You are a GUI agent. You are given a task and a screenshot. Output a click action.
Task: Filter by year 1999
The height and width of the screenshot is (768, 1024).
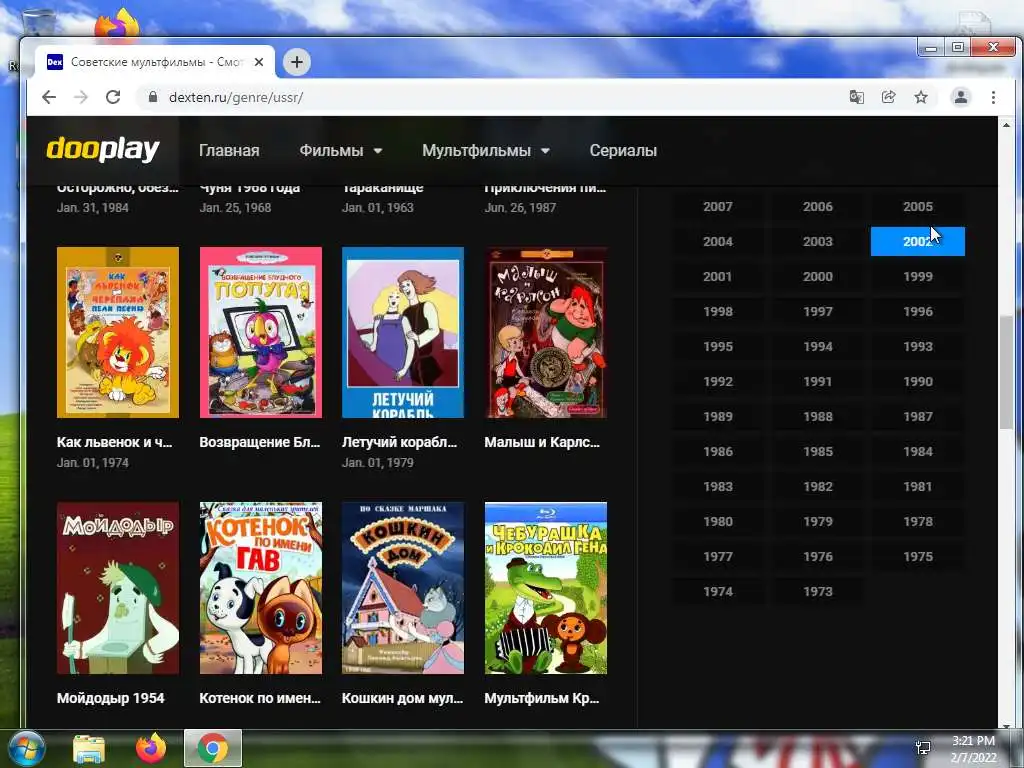(918, 276)
